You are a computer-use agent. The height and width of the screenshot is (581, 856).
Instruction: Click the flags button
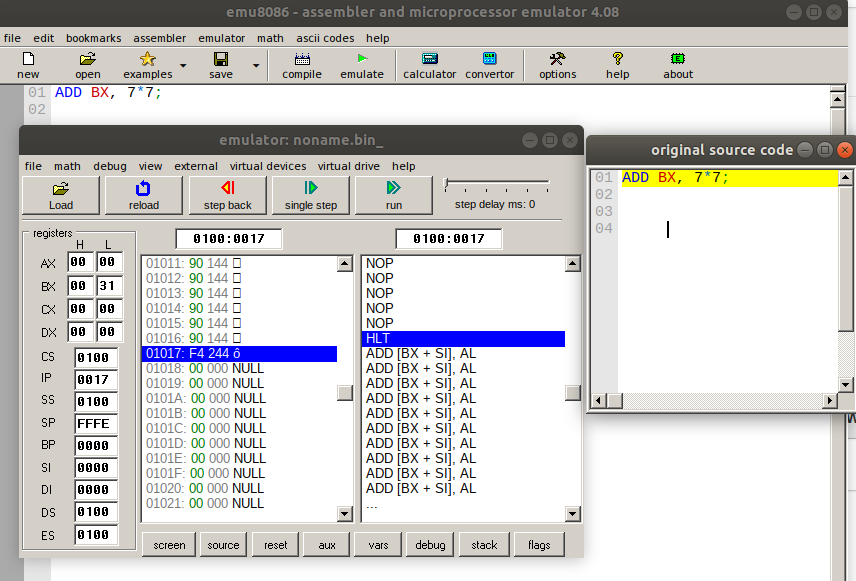(x=539, y=545)
